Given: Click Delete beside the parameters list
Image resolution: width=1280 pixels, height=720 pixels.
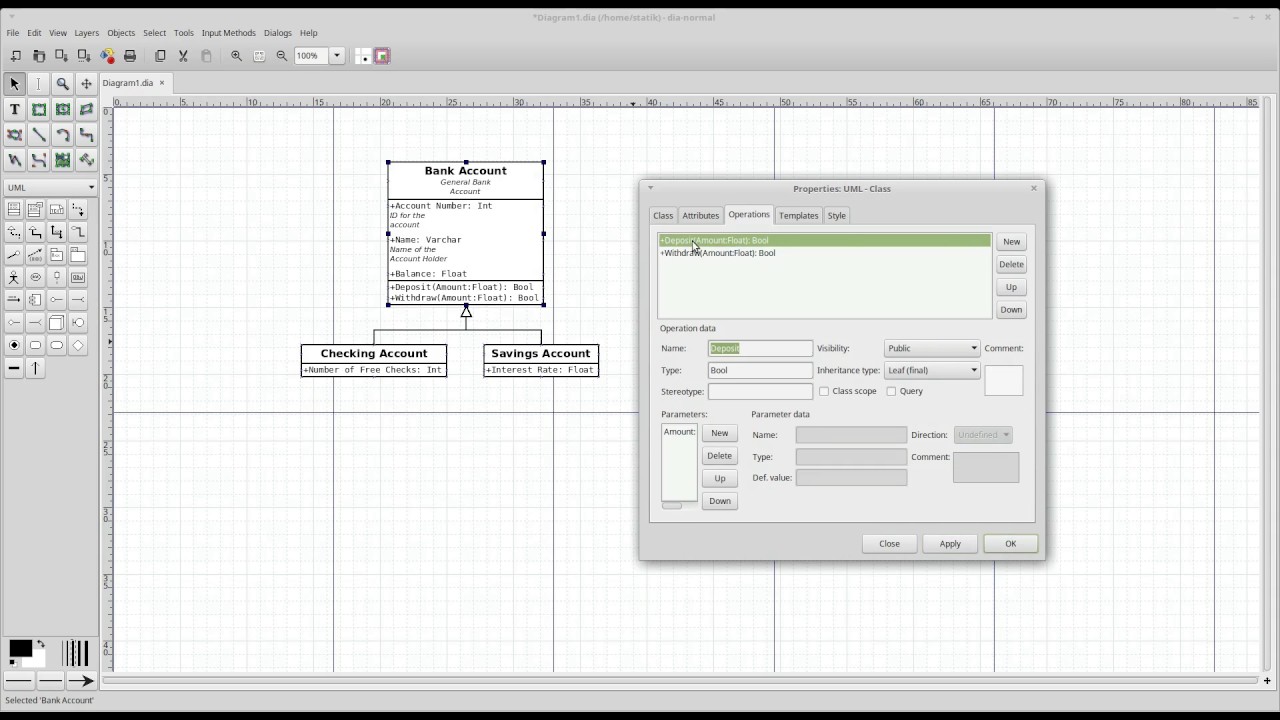Looking at the screenshot, I should (719, 456).
